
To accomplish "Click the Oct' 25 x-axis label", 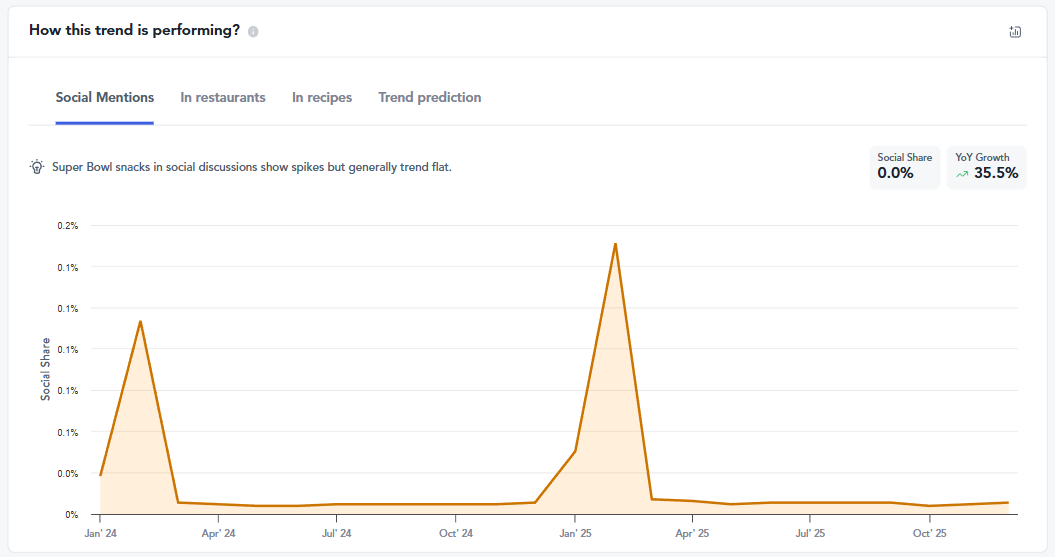I will [x=929, y=535].
